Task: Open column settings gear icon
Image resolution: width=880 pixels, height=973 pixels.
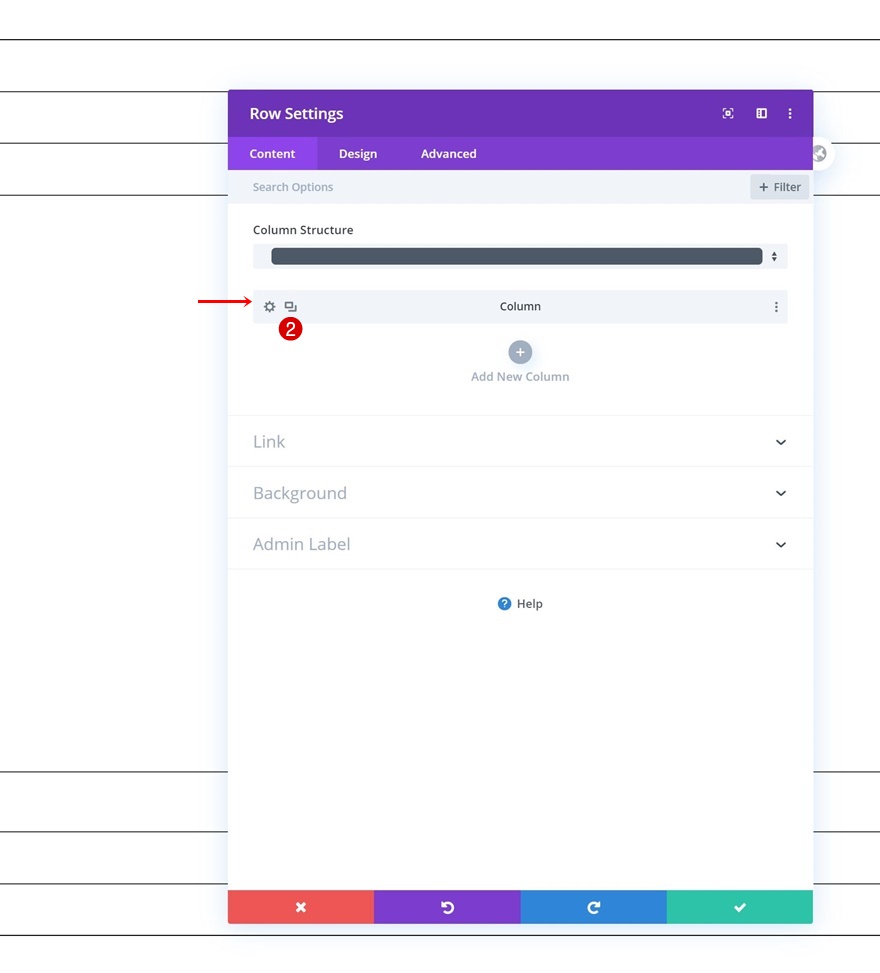Action: pos(269,307)
